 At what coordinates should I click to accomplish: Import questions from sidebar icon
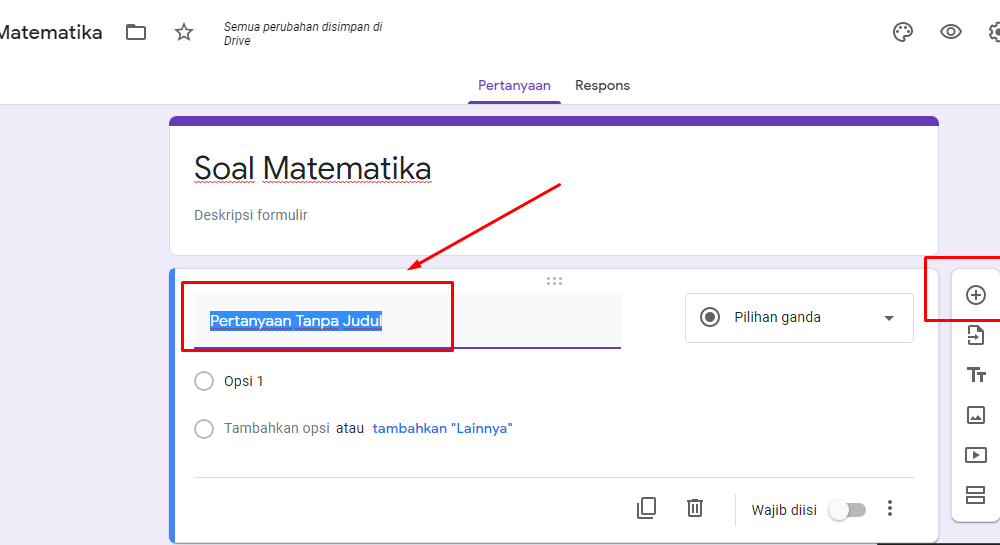[975, 335]
